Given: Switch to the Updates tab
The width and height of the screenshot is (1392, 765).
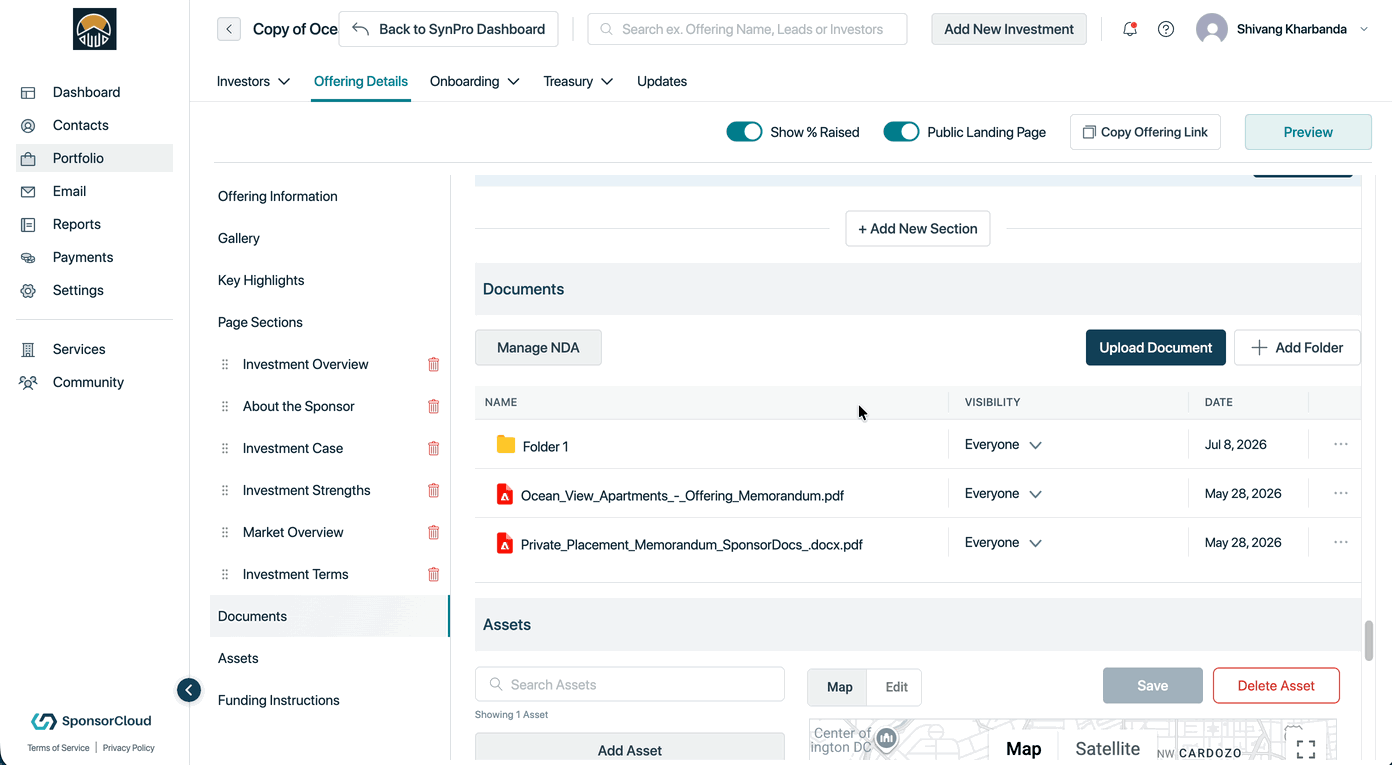Looking at the screenshot, I should [x=662, y=81].
